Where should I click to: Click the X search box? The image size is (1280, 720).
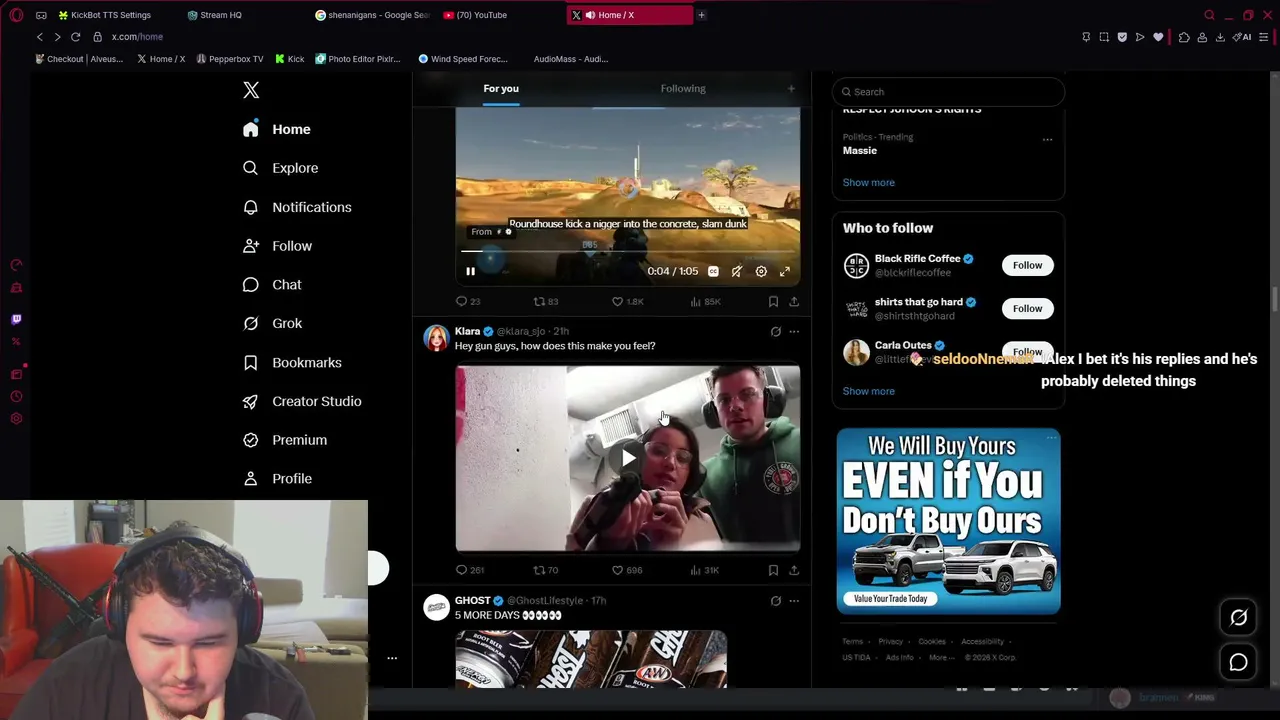coord(948,92)
